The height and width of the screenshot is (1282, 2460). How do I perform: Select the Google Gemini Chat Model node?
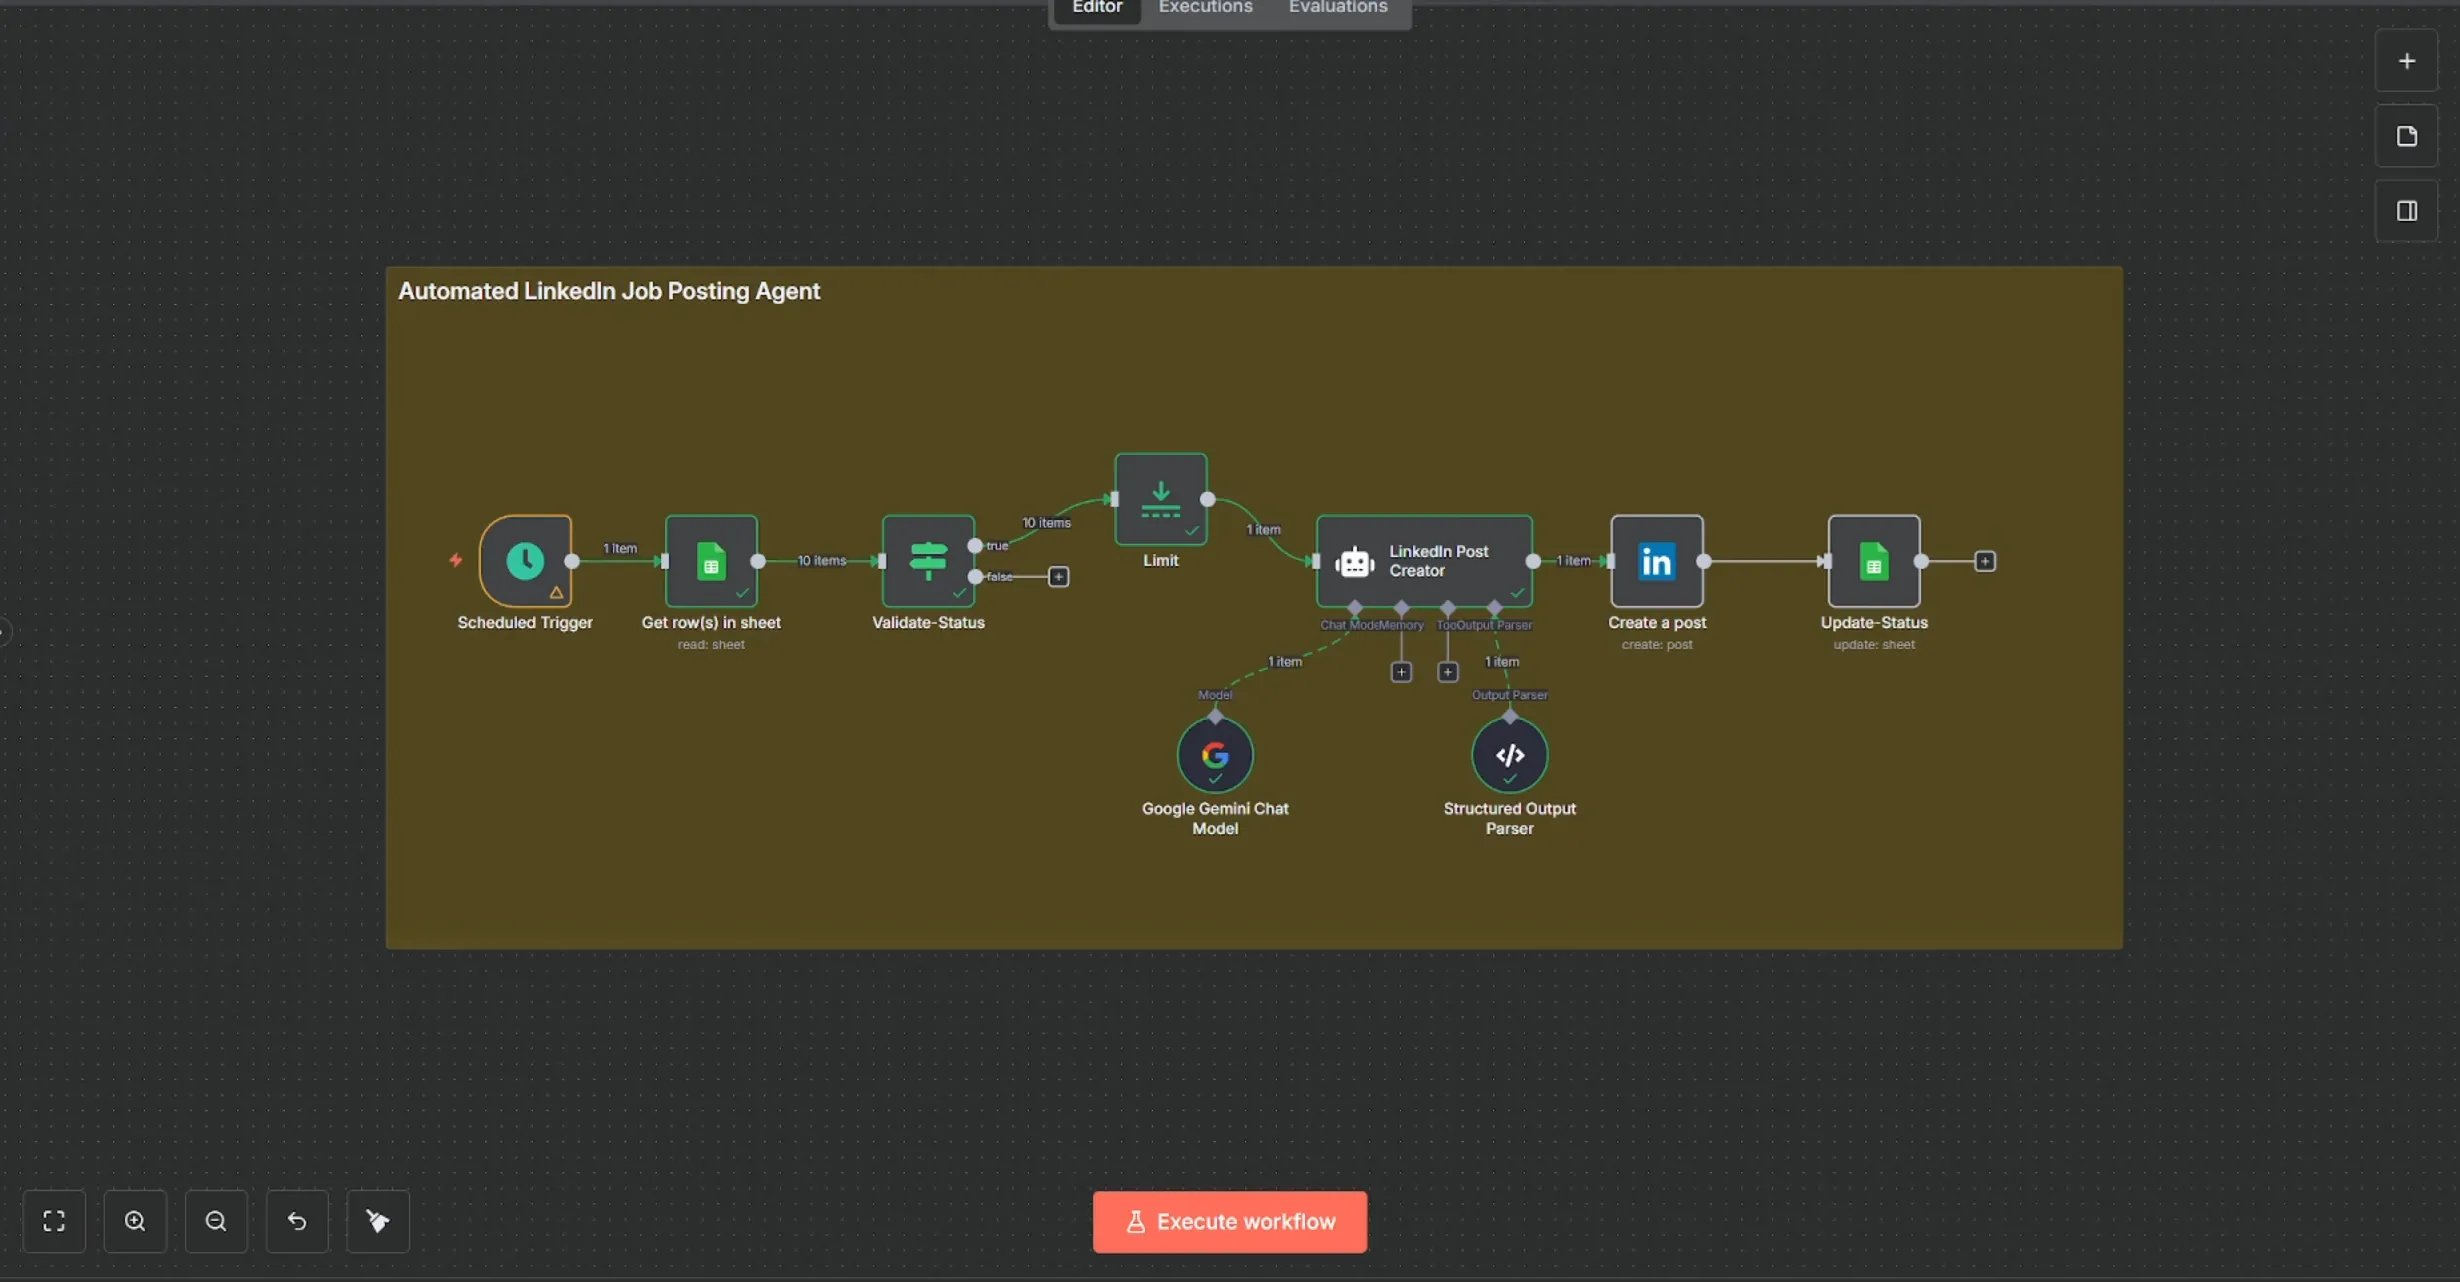[x=1215, y=755]
